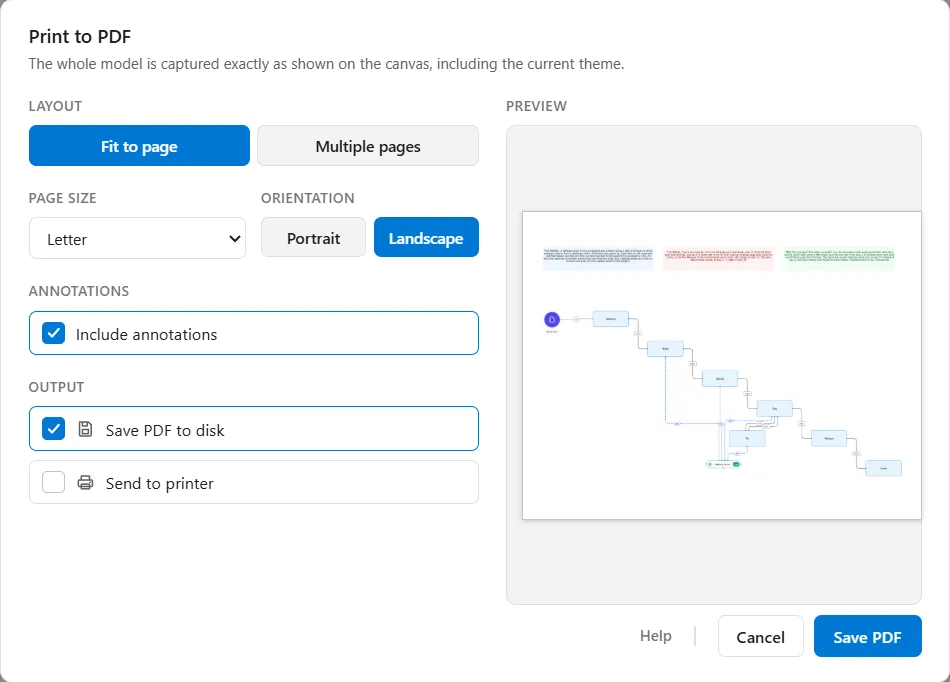Click the 'Include annotations' label text
The image size is (950, 682).
click(146, 334)
